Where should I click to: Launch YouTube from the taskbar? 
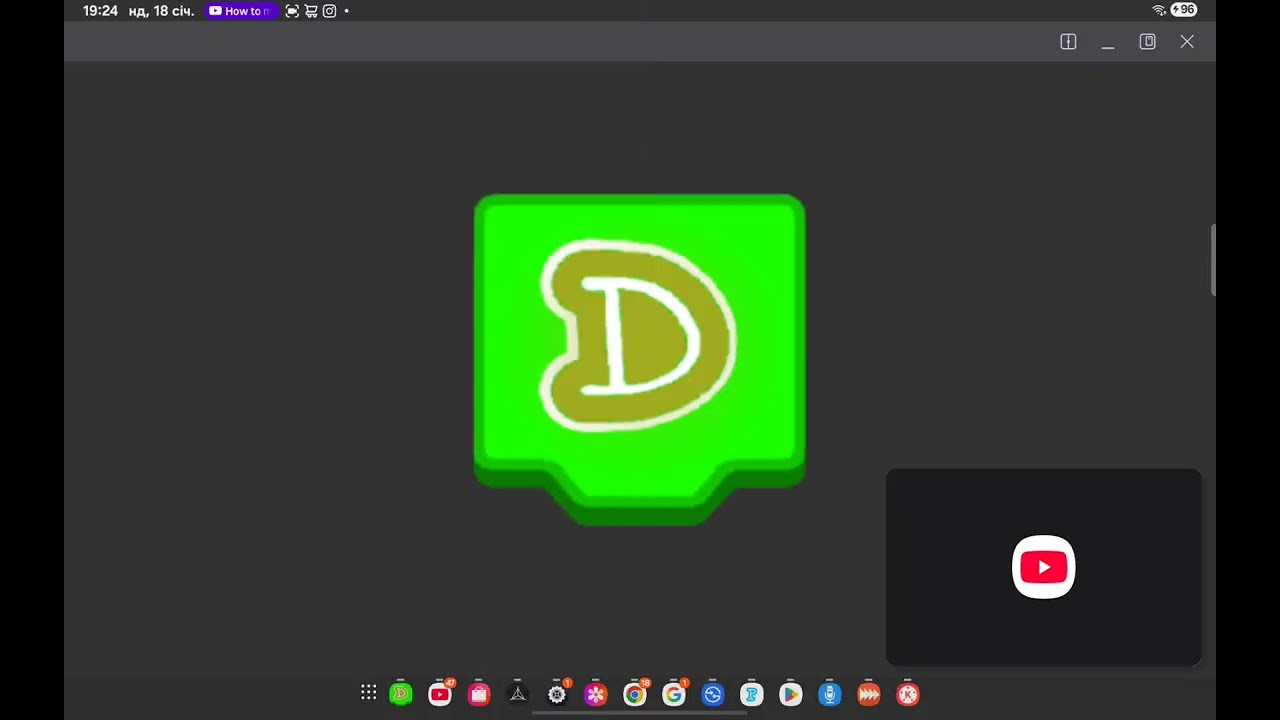click(440, 693)
